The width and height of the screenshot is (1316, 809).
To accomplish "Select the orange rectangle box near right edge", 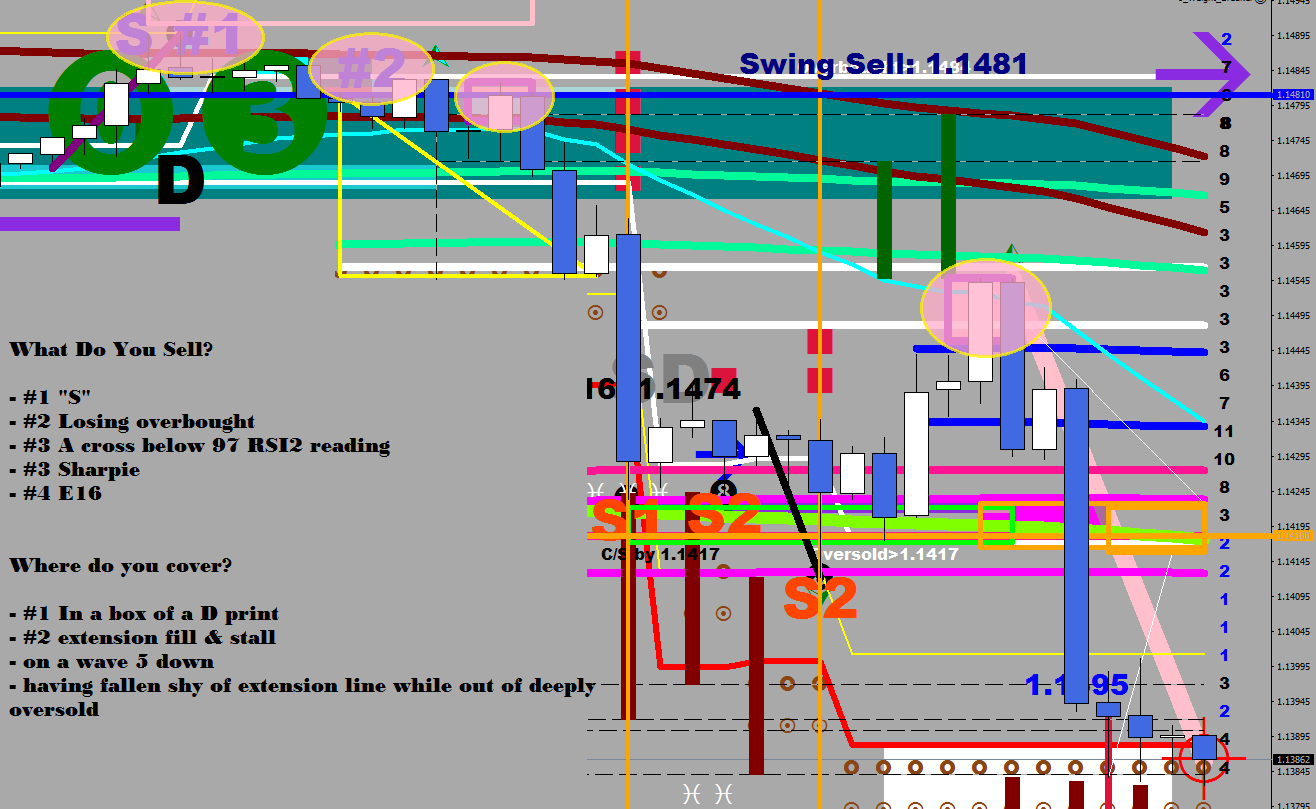I will point(1156,528).
